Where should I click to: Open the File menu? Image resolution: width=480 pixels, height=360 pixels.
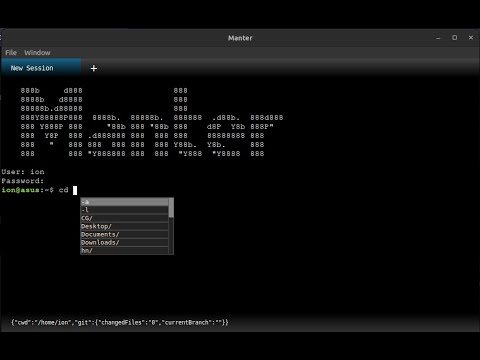(x=11, y=53)
